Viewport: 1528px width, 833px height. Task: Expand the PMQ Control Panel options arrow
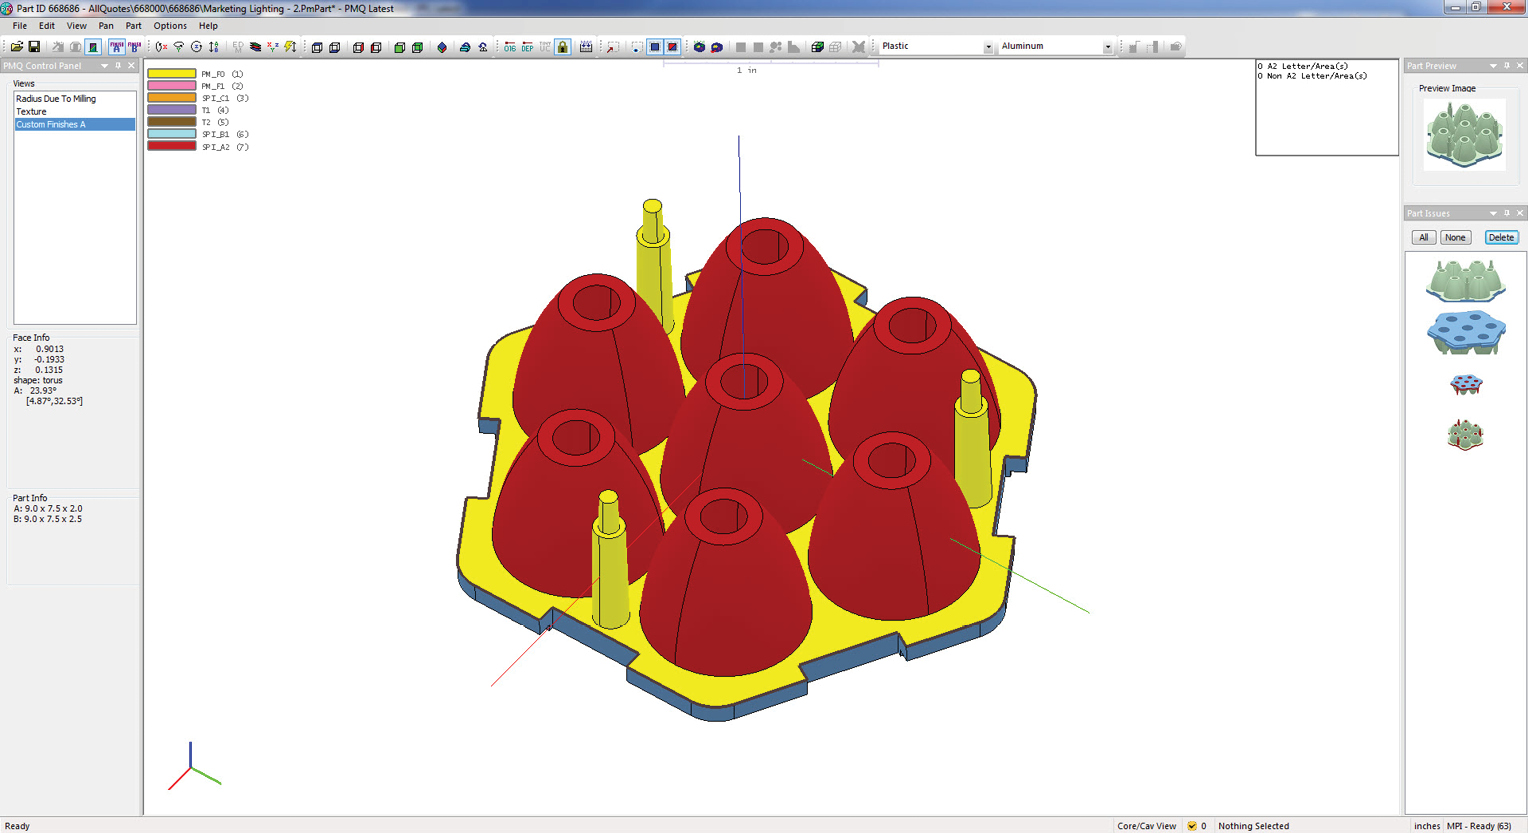point(104,66)
